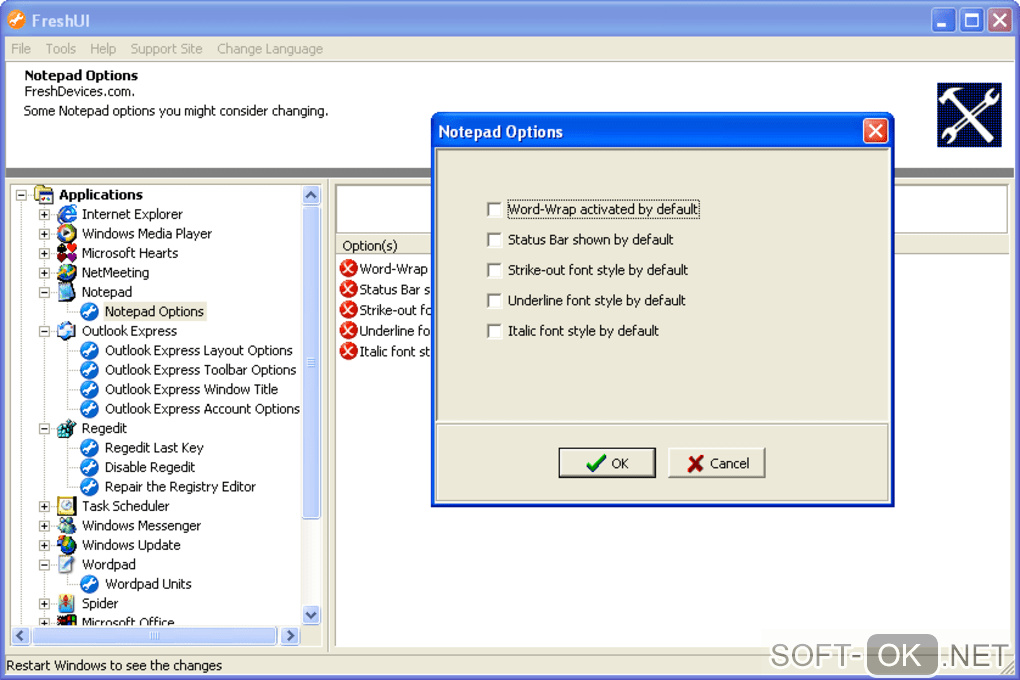Select the Windows Media Player icon
The width and height of the screenshot is (1020, 680).
coord(67,234)
